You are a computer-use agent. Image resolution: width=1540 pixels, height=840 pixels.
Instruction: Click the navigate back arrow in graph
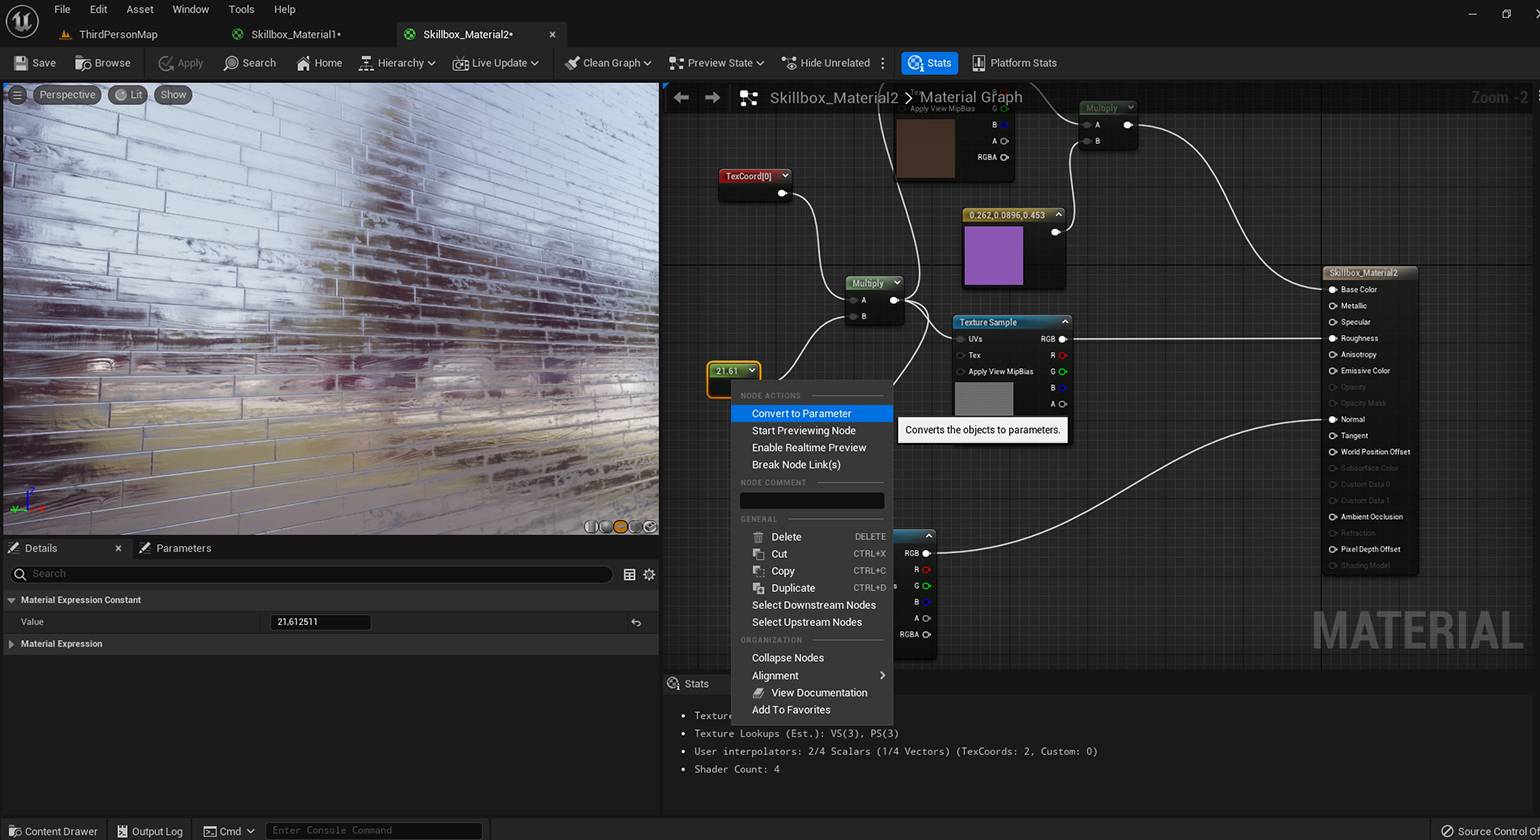681,97
